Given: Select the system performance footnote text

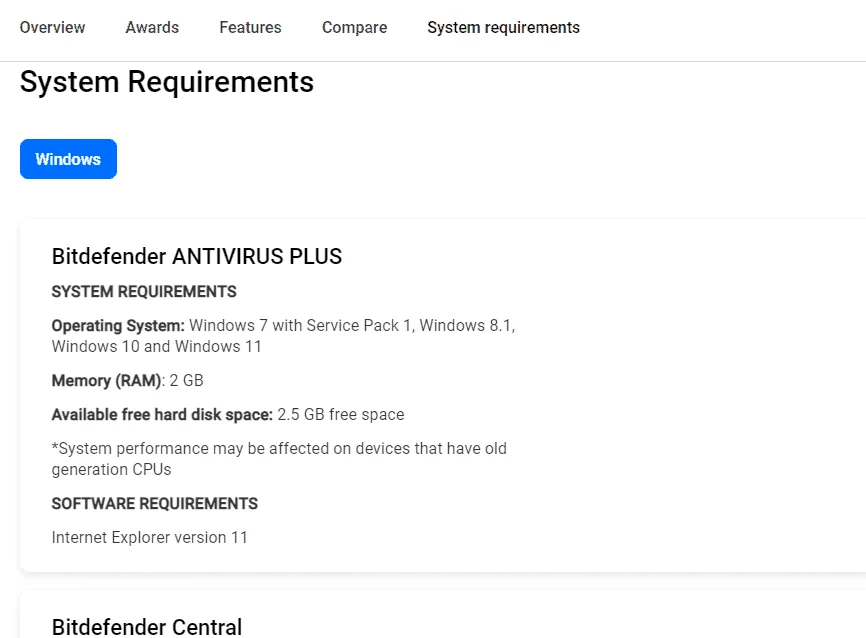Looking at the screenshot, I should coord(279,458).
